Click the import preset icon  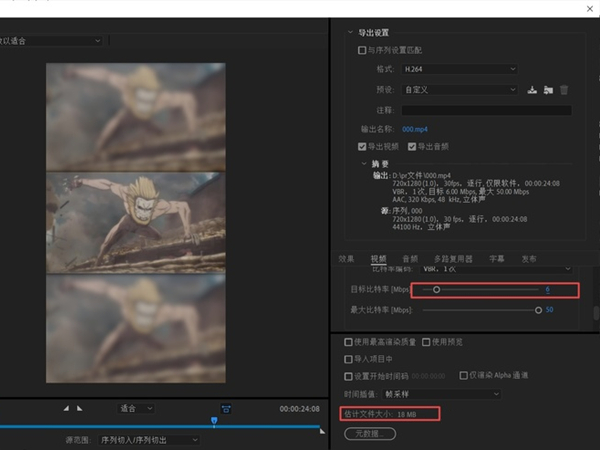click(x=548, y=89)
